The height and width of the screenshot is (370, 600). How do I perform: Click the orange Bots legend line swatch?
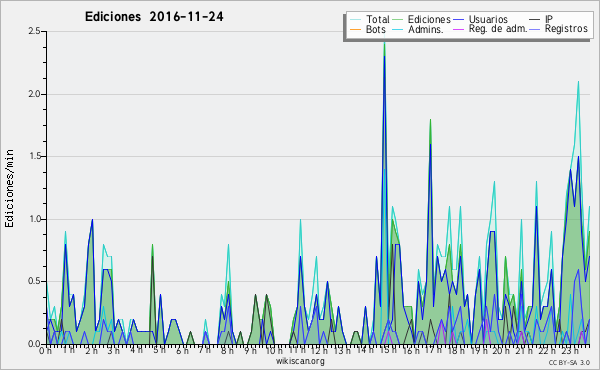[x=355, y=29]
